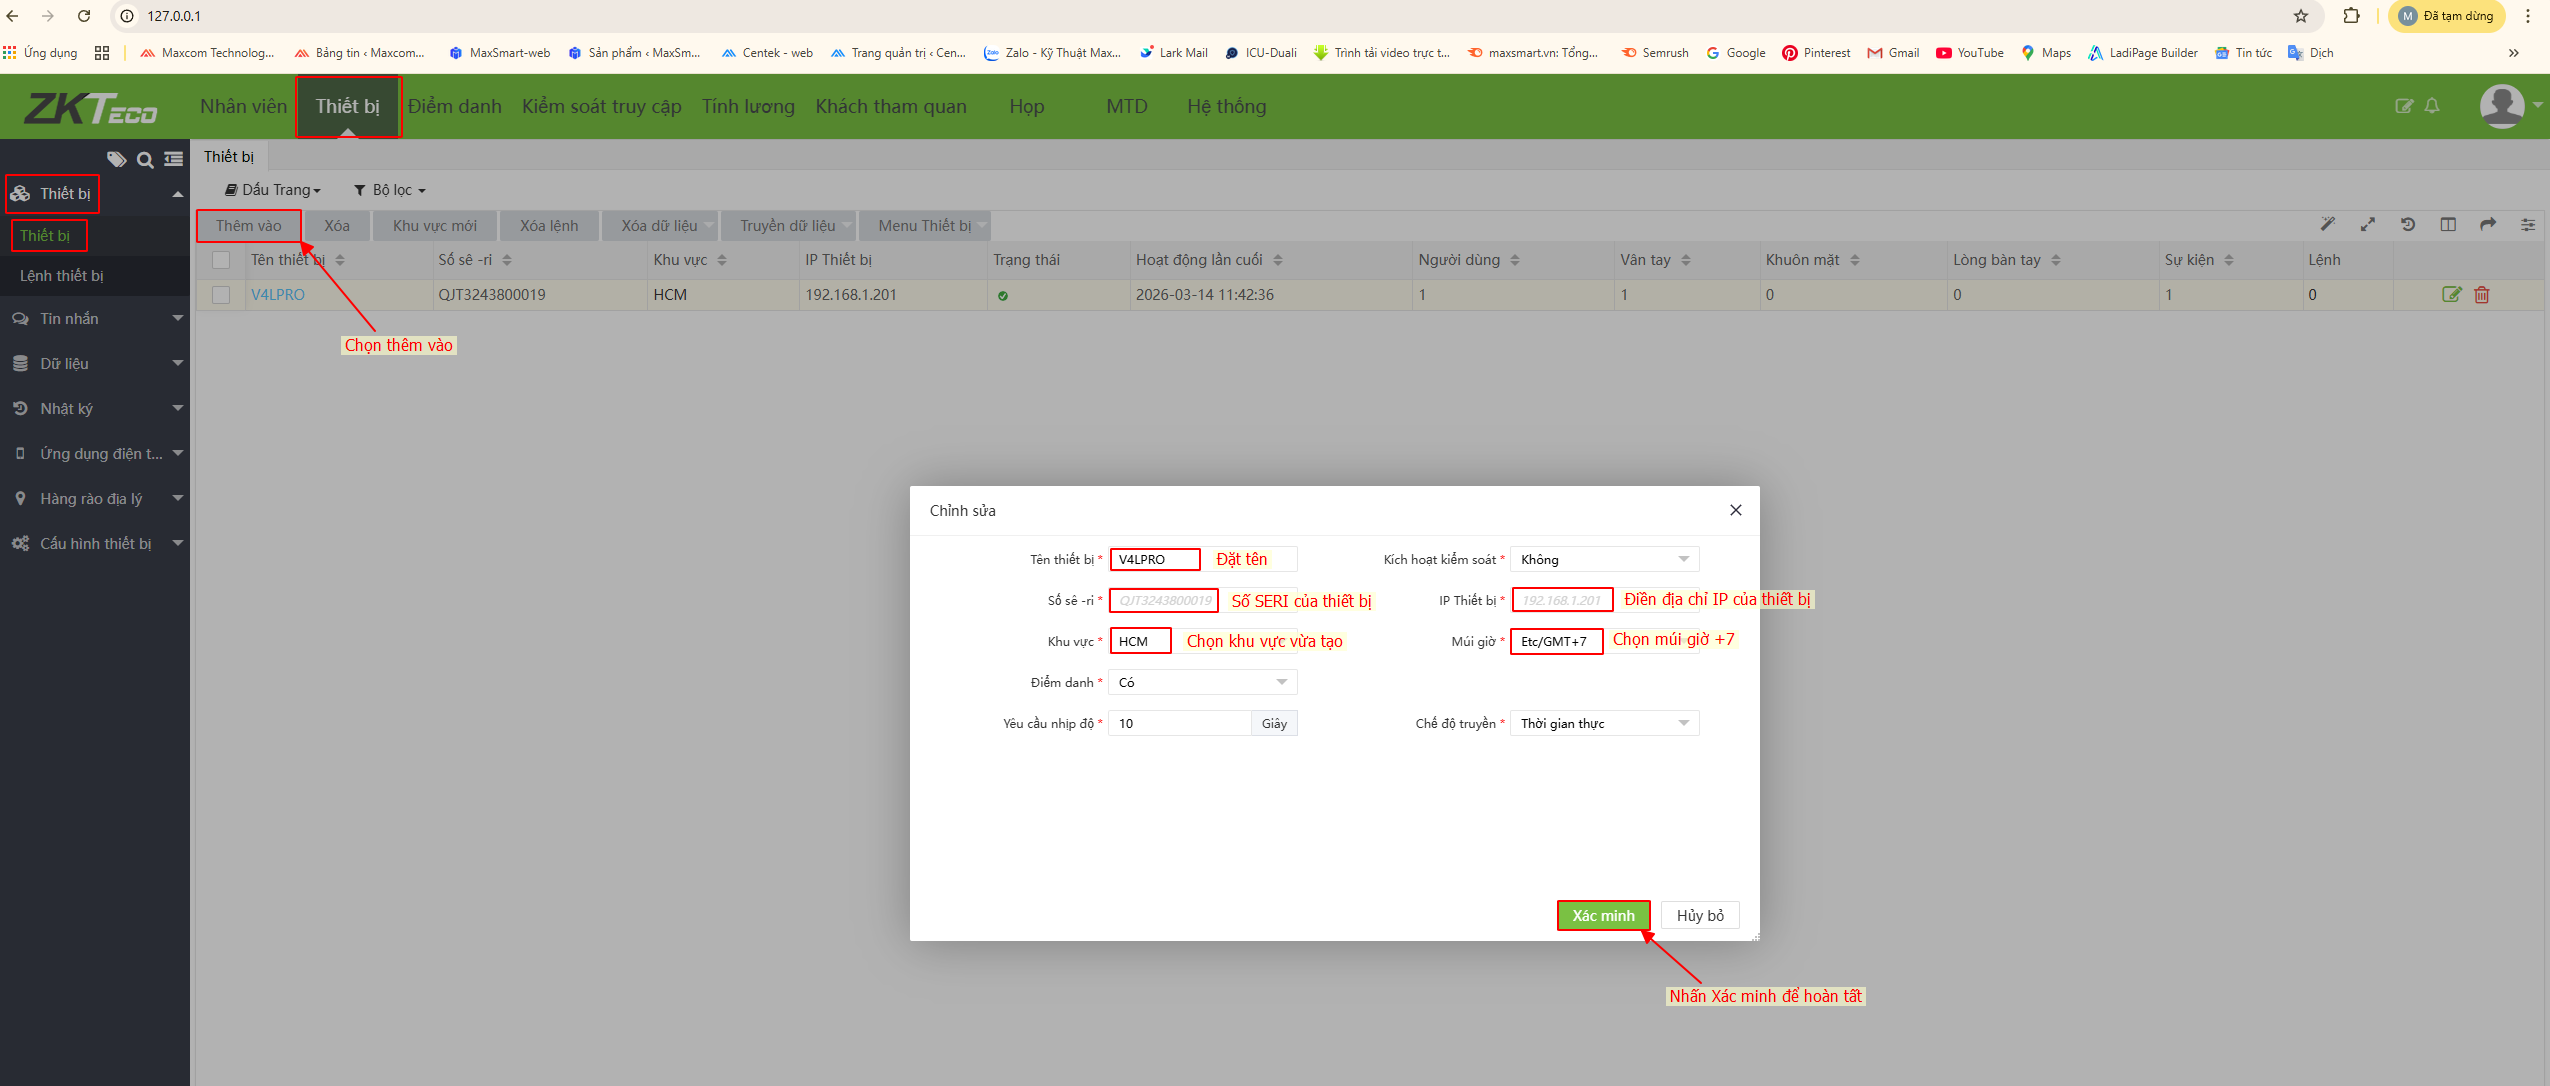Click the fullscreen expand arrows icon
The width and height of the screenshot is (2550, 1086).
point(2368,225)
